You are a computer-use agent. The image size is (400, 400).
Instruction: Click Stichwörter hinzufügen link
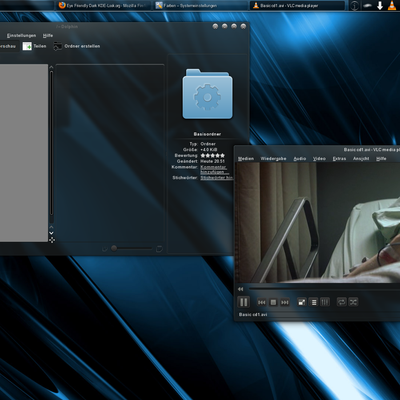tap(216, 178)
